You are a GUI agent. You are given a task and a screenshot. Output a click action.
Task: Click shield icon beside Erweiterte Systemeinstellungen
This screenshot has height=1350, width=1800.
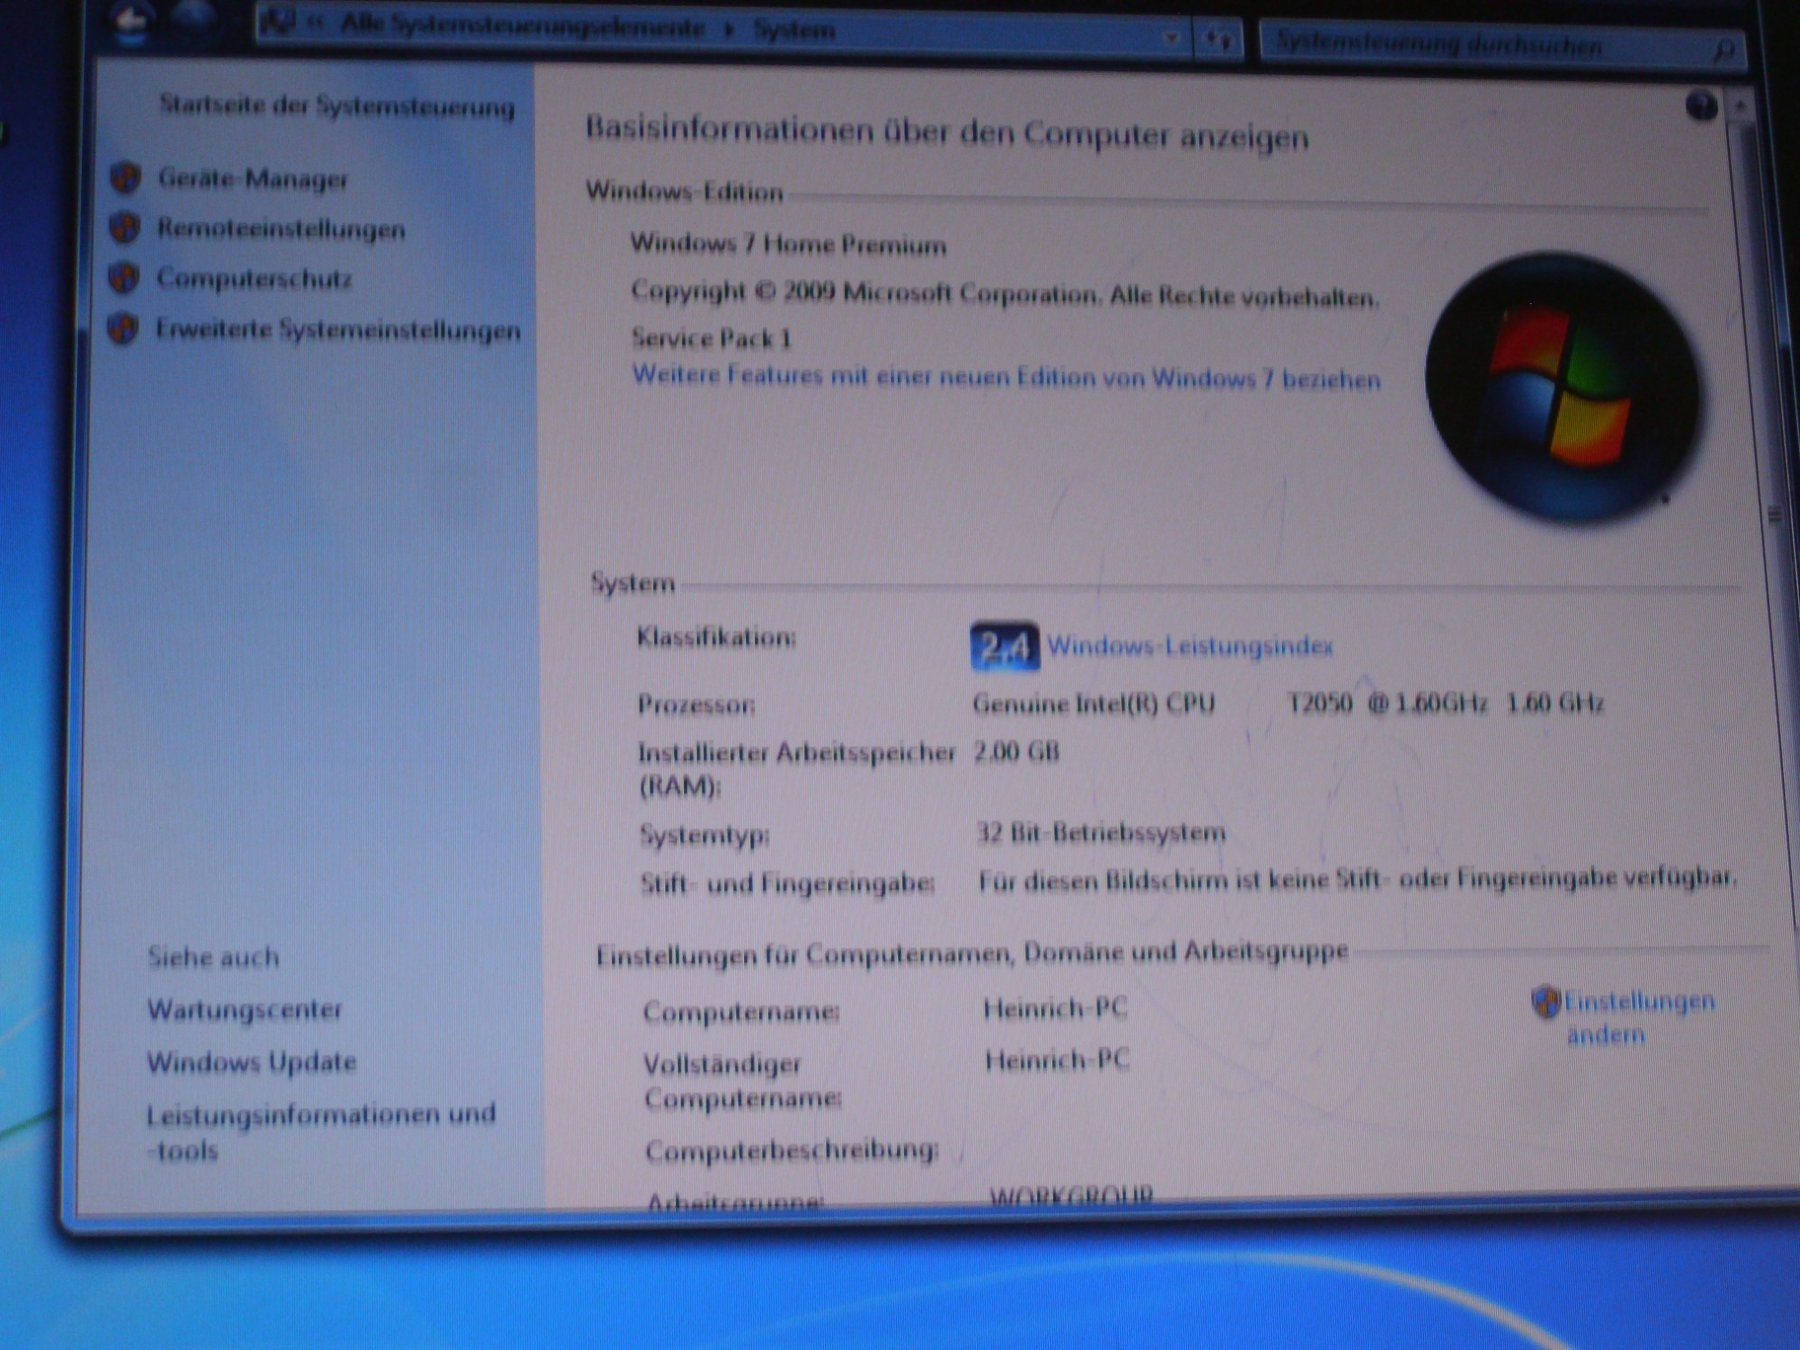tap(123, 328)
